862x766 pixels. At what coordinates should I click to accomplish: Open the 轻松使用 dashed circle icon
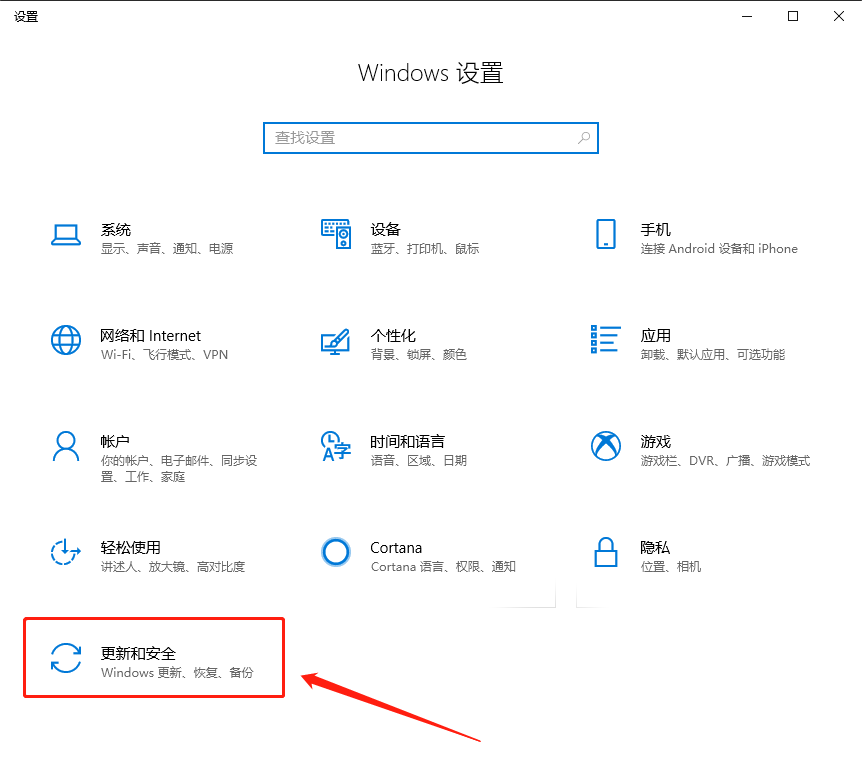click(x=66, y=552)
